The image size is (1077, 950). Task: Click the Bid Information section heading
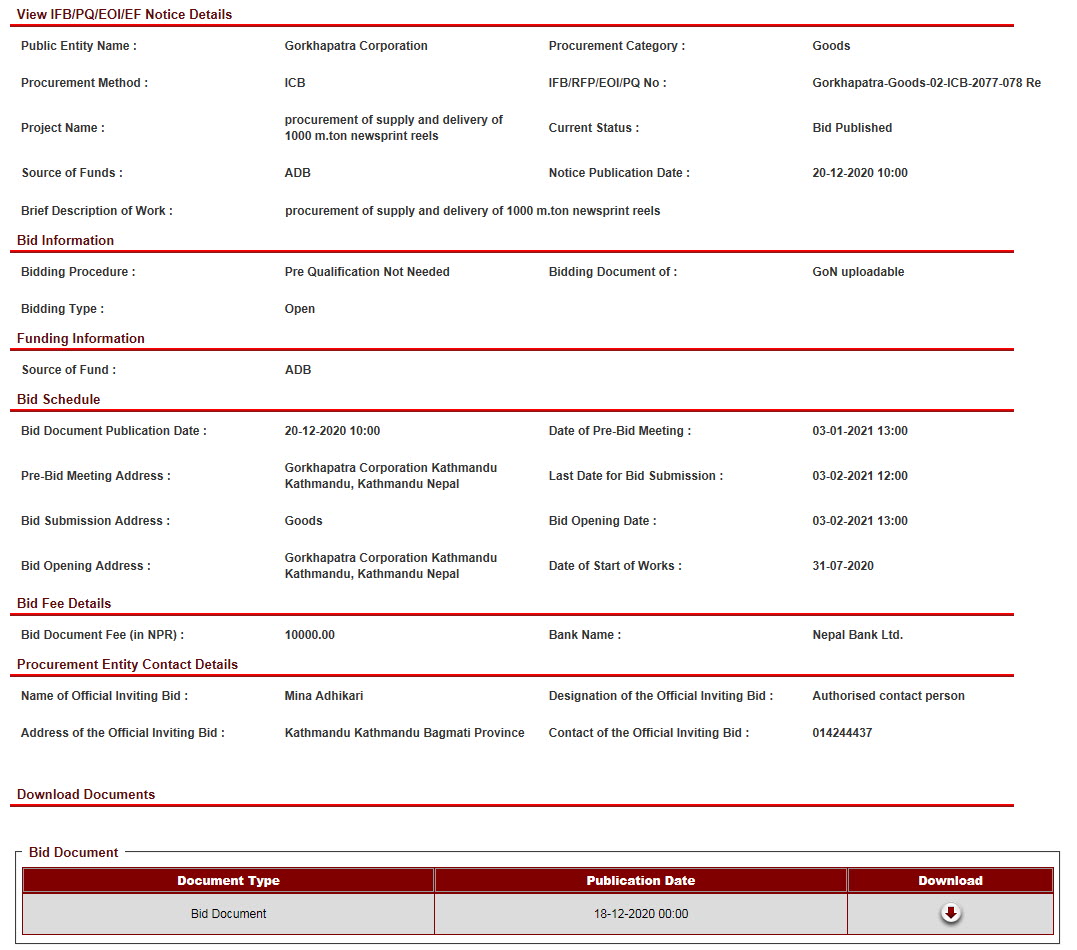tap(65, 240)
